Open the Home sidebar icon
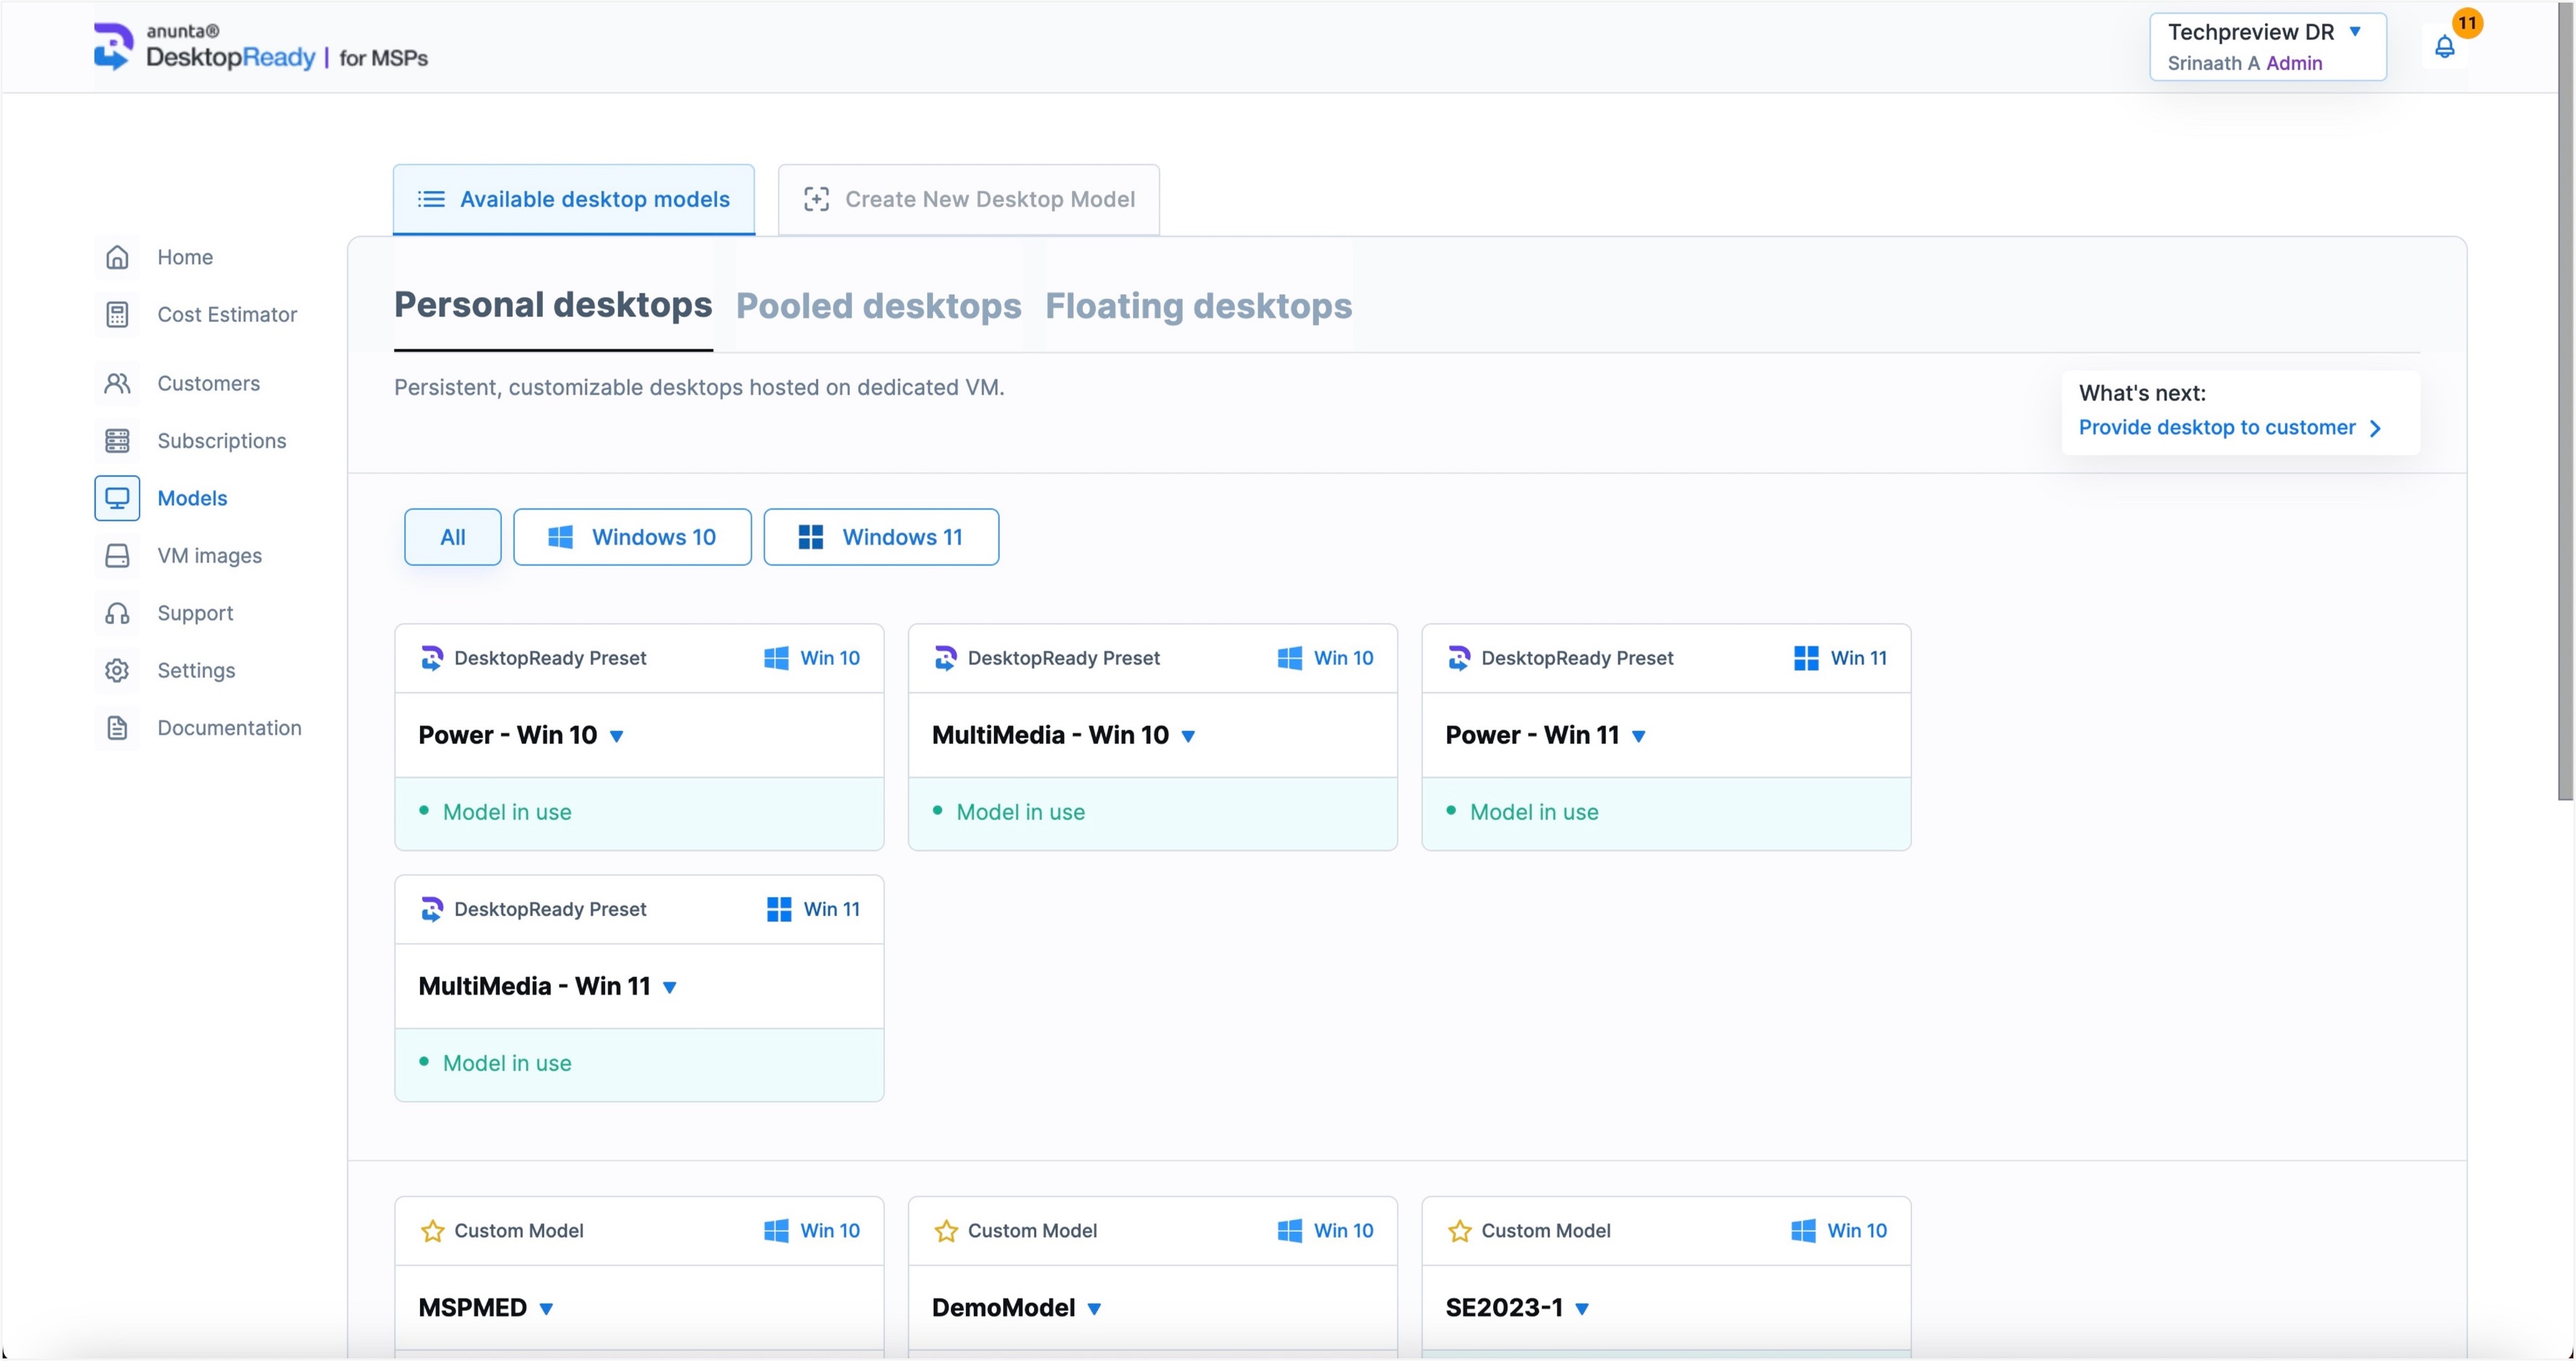The image size is (2576, 1361). coord(117,257)
